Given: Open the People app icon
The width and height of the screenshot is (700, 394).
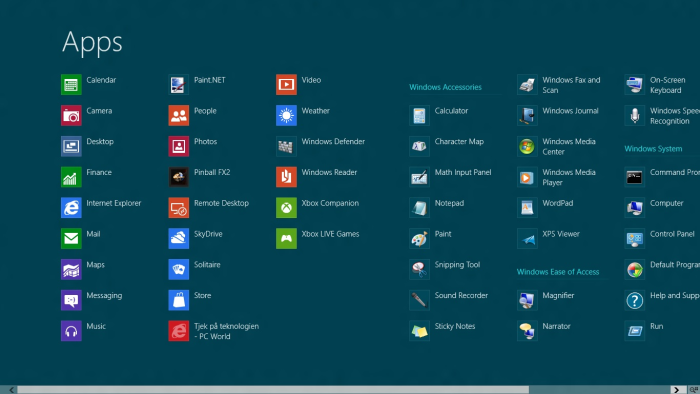Looking at the screenshot, I should click(x=179, y=116).
